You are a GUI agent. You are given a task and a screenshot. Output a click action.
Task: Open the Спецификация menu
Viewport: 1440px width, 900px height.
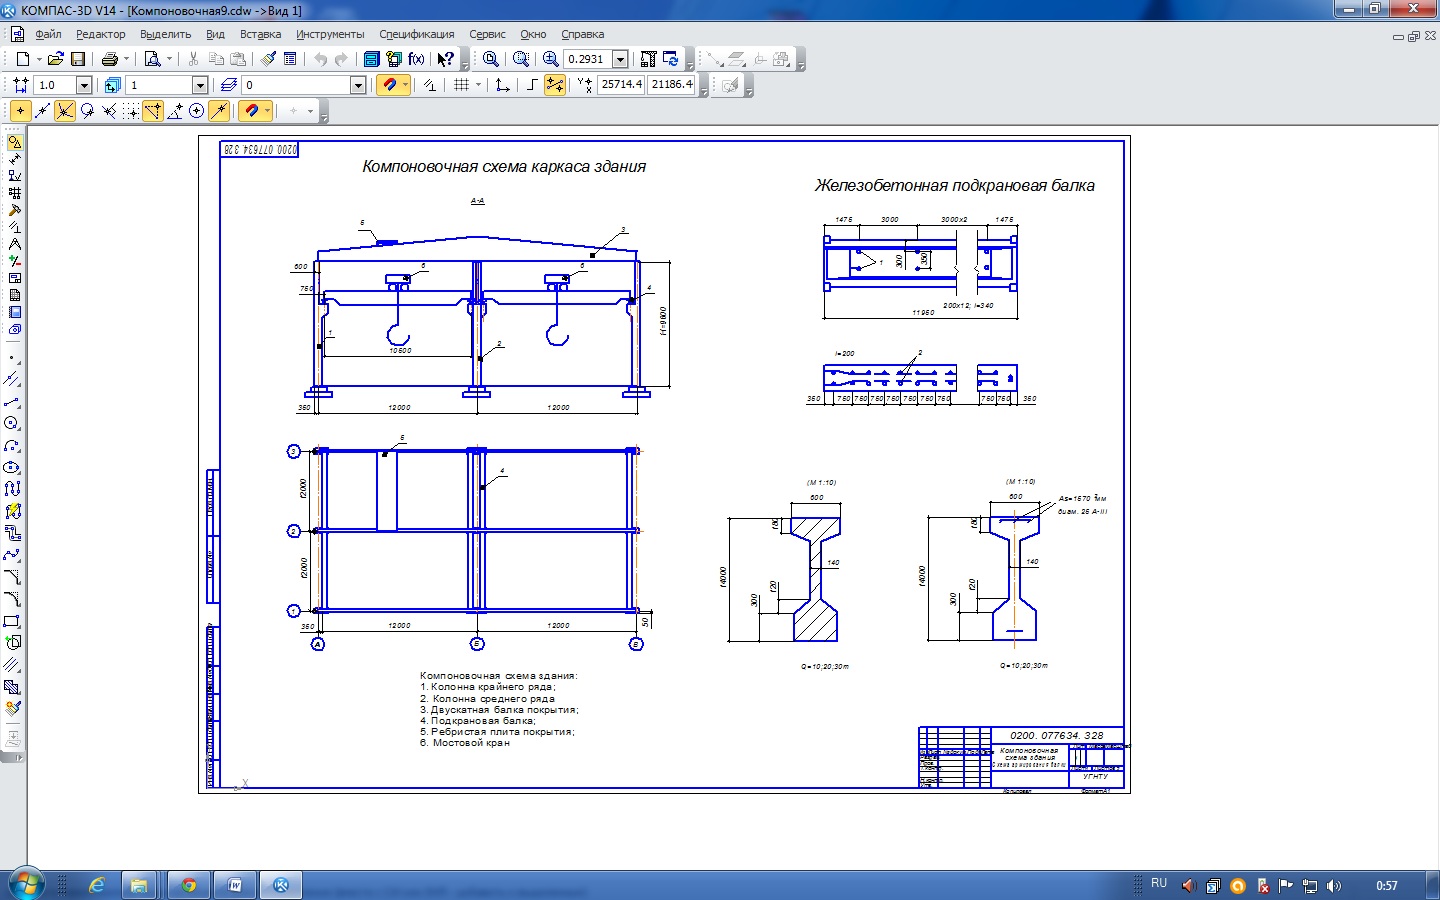417,34
